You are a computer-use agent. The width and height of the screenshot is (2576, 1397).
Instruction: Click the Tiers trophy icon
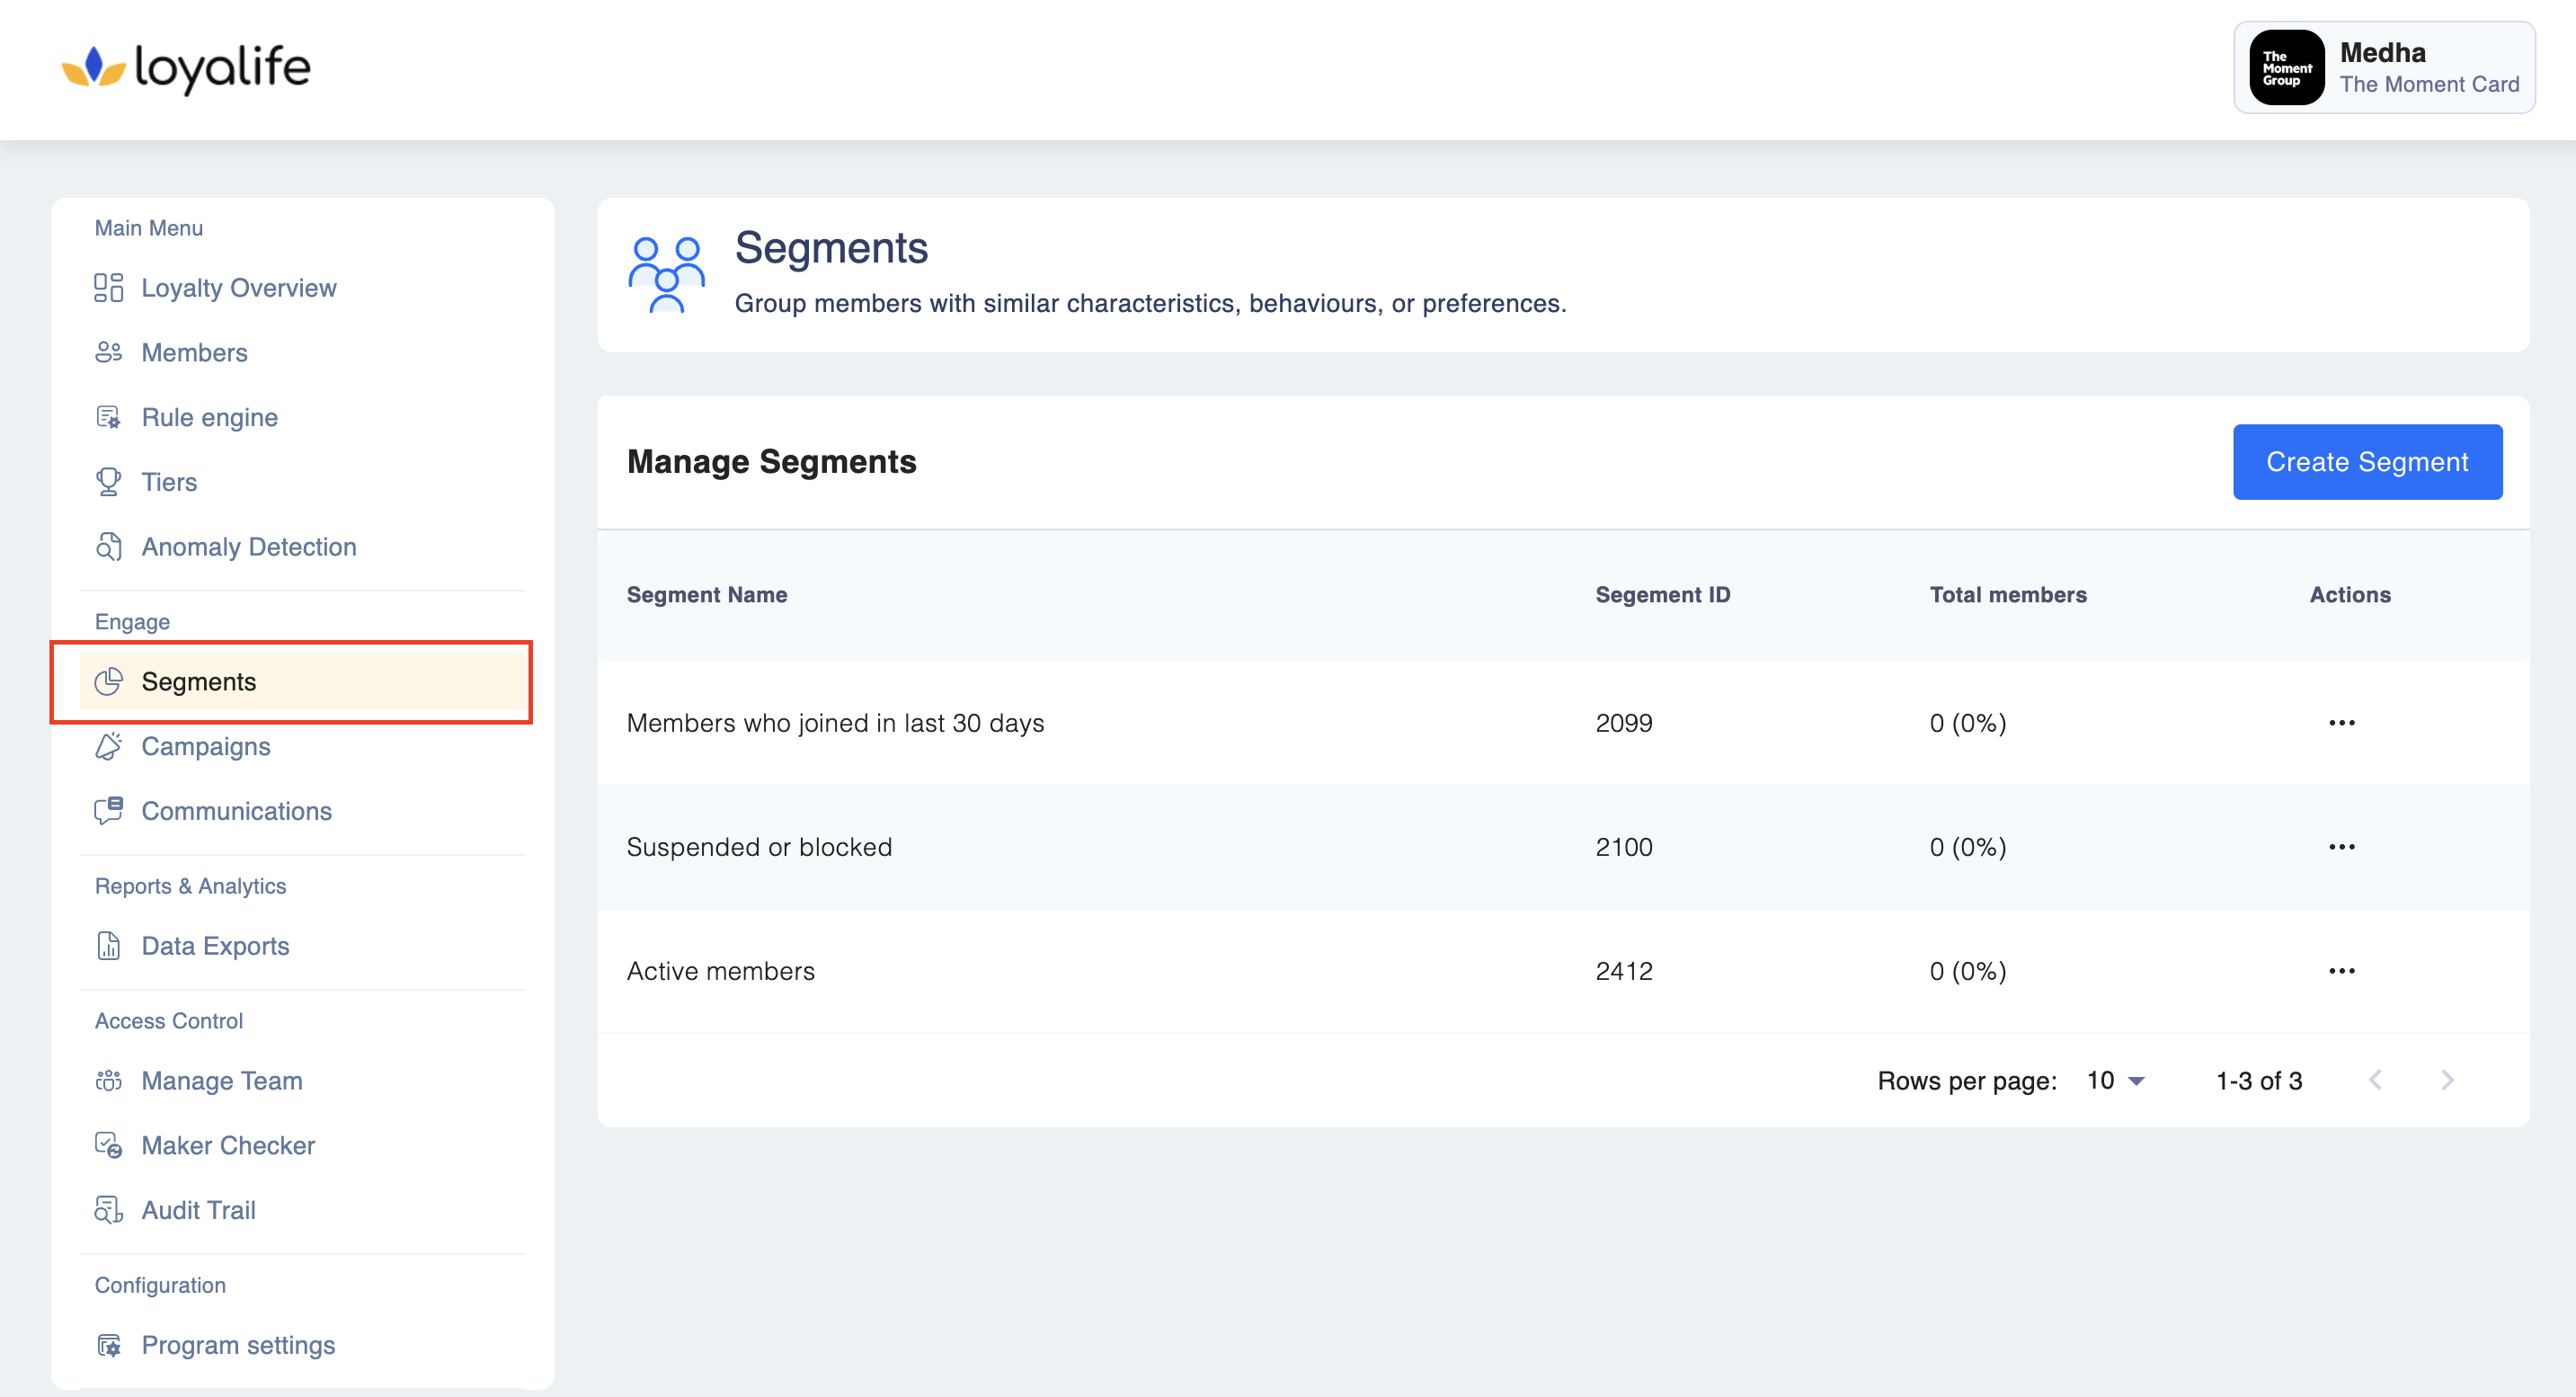pos(108,482)
